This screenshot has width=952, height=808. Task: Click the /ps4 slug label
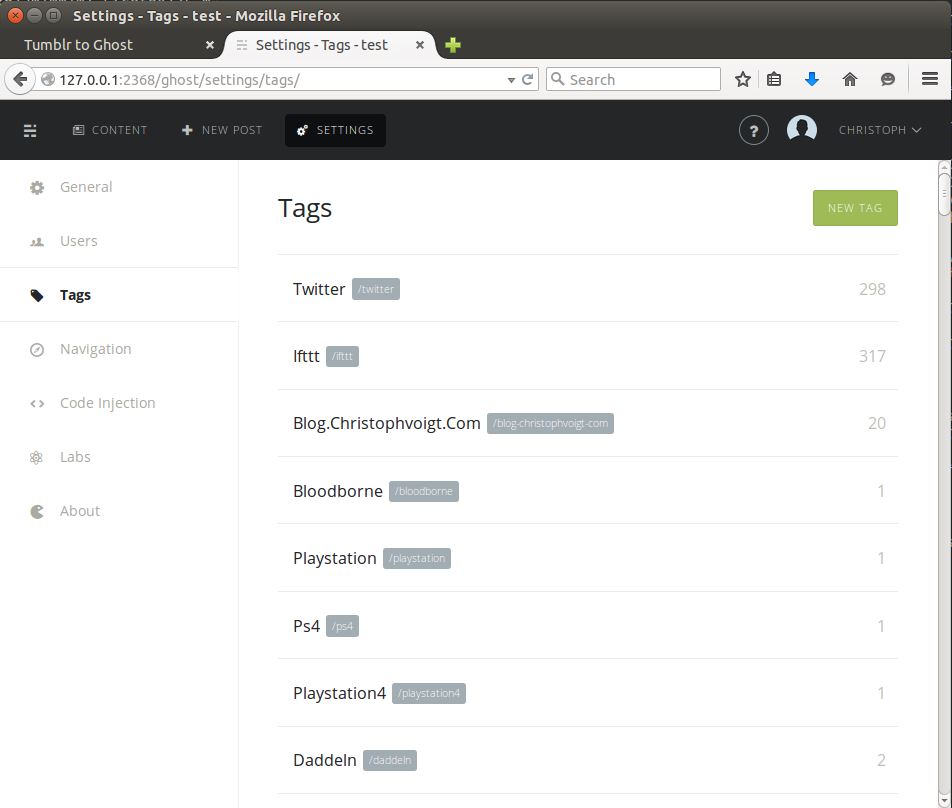tap(342, 626)
